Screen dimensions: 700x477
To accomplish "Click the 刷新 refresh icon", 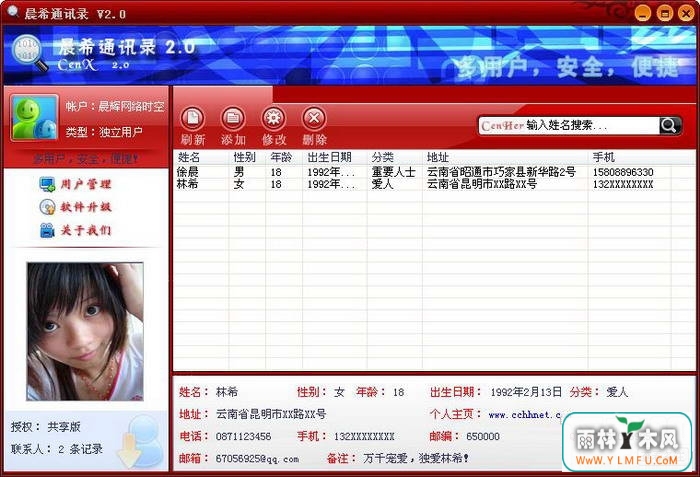I will pyautogui.click(x=192, y=118).
